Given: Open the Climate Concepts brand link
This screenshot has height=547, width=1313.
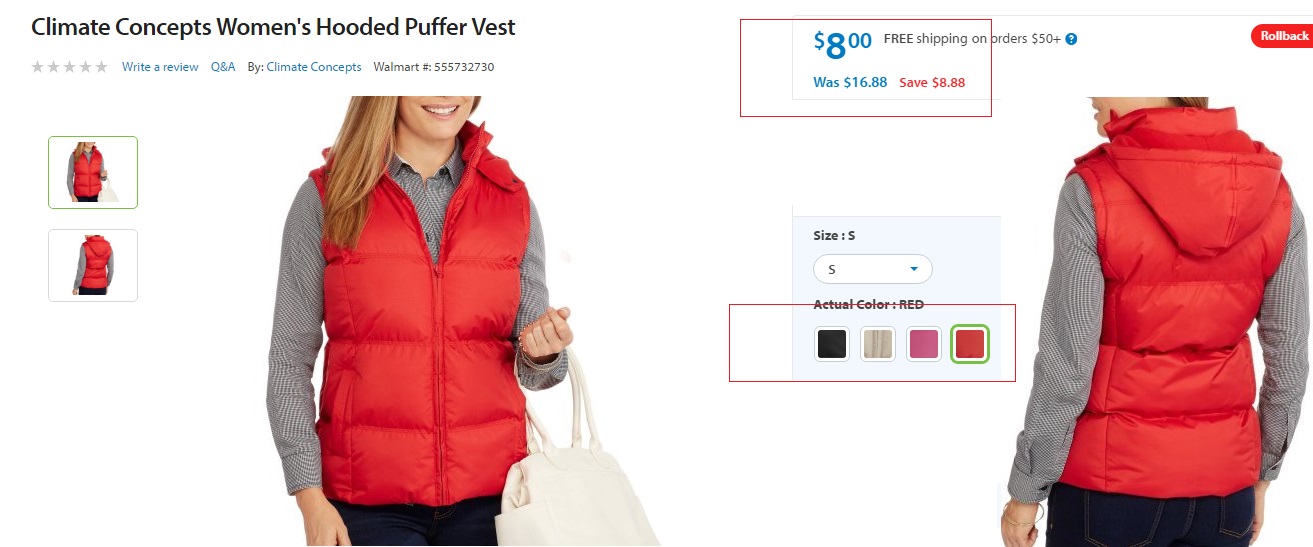Looking at the screenshot, I should pyautogui.click(x=314, y=67).
